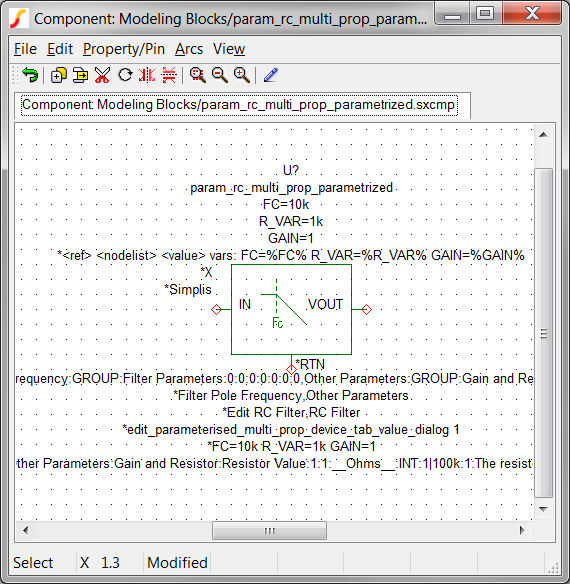Flip selection with the horizontal flip icon
The width and height of the screenshot is (570, 584).
point(169,75)
